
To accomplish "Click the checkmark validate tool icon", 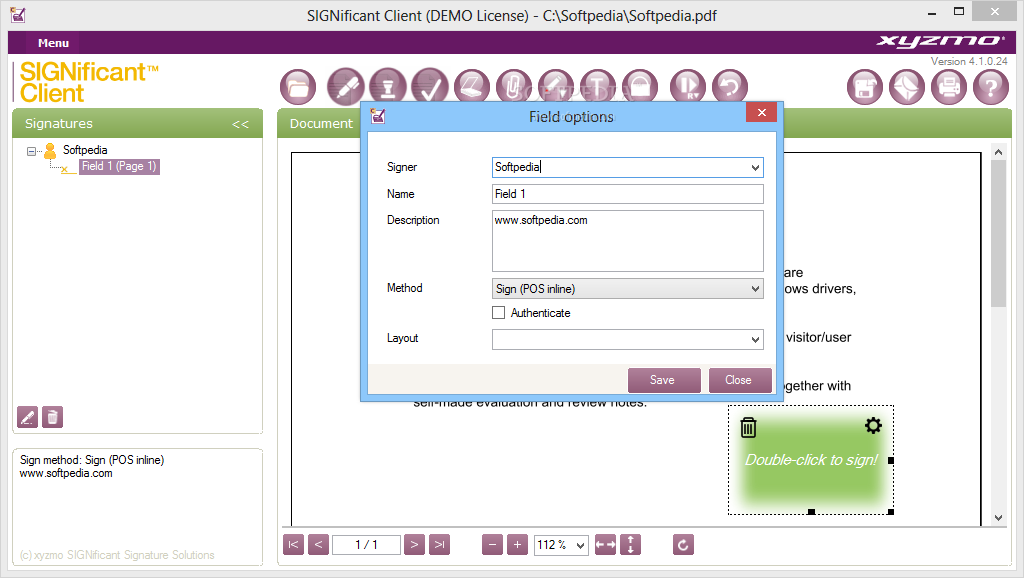I will pos(430,86).
